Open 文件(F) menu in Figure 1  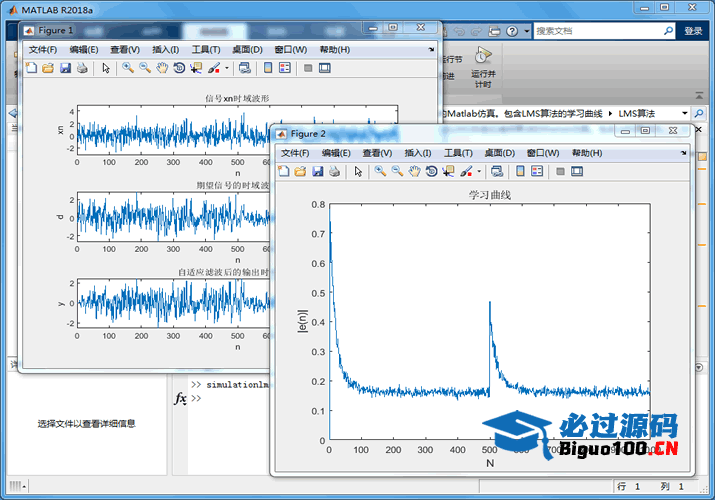pyautogui.click(x=43, y=50)
